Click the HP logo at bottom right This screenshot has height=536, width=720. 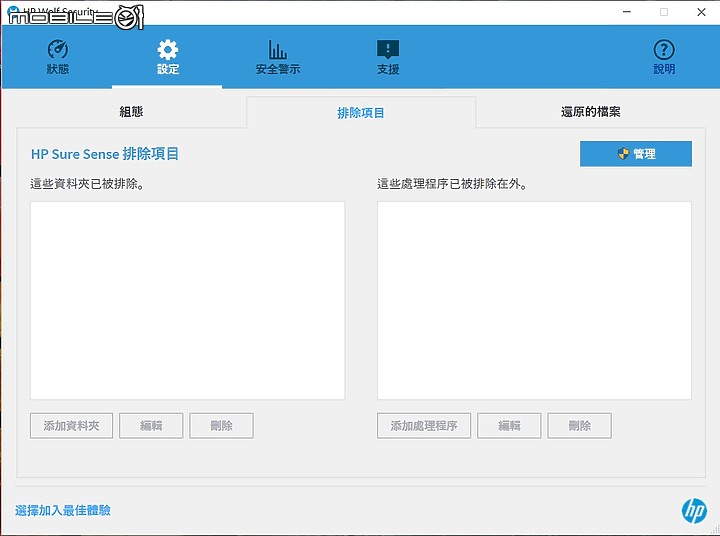click(x=694, y=511)
